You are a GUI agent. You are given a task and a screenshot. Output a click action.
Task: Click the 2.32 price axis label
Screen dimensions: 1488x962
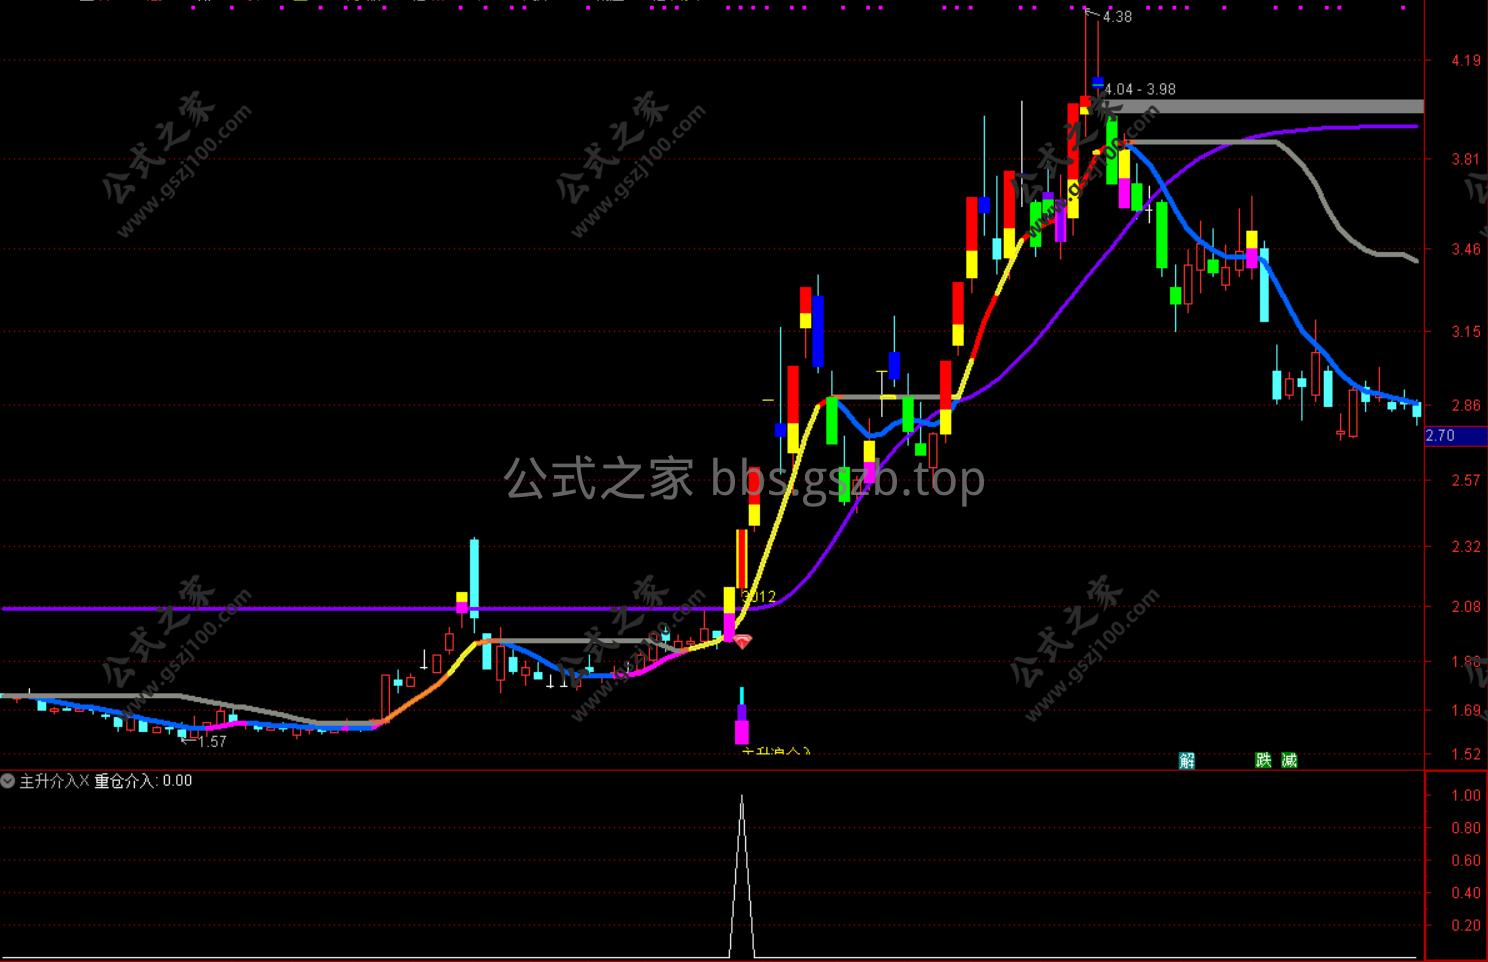point(1466,546)
